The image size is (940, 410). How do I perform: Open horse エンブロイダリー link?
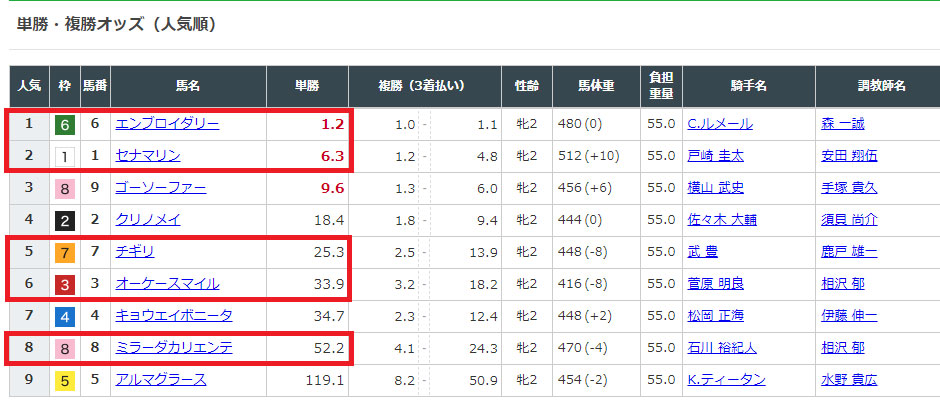click(x=167, y=124)
